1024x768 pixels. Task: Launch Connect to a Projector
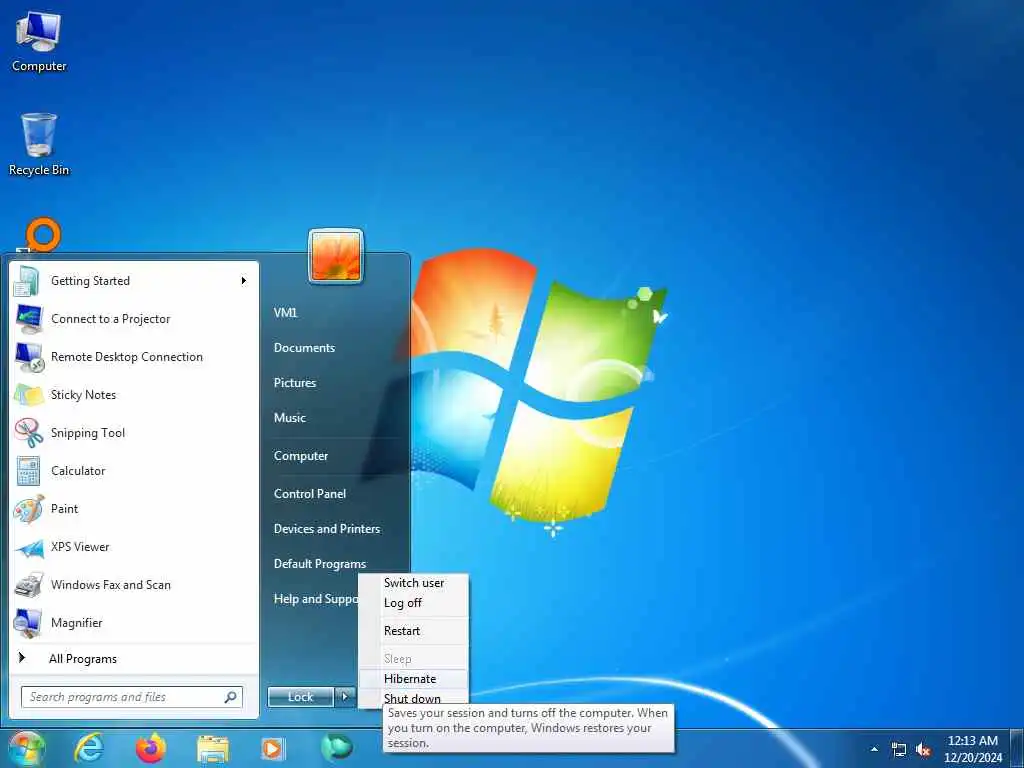pos(134,319)
